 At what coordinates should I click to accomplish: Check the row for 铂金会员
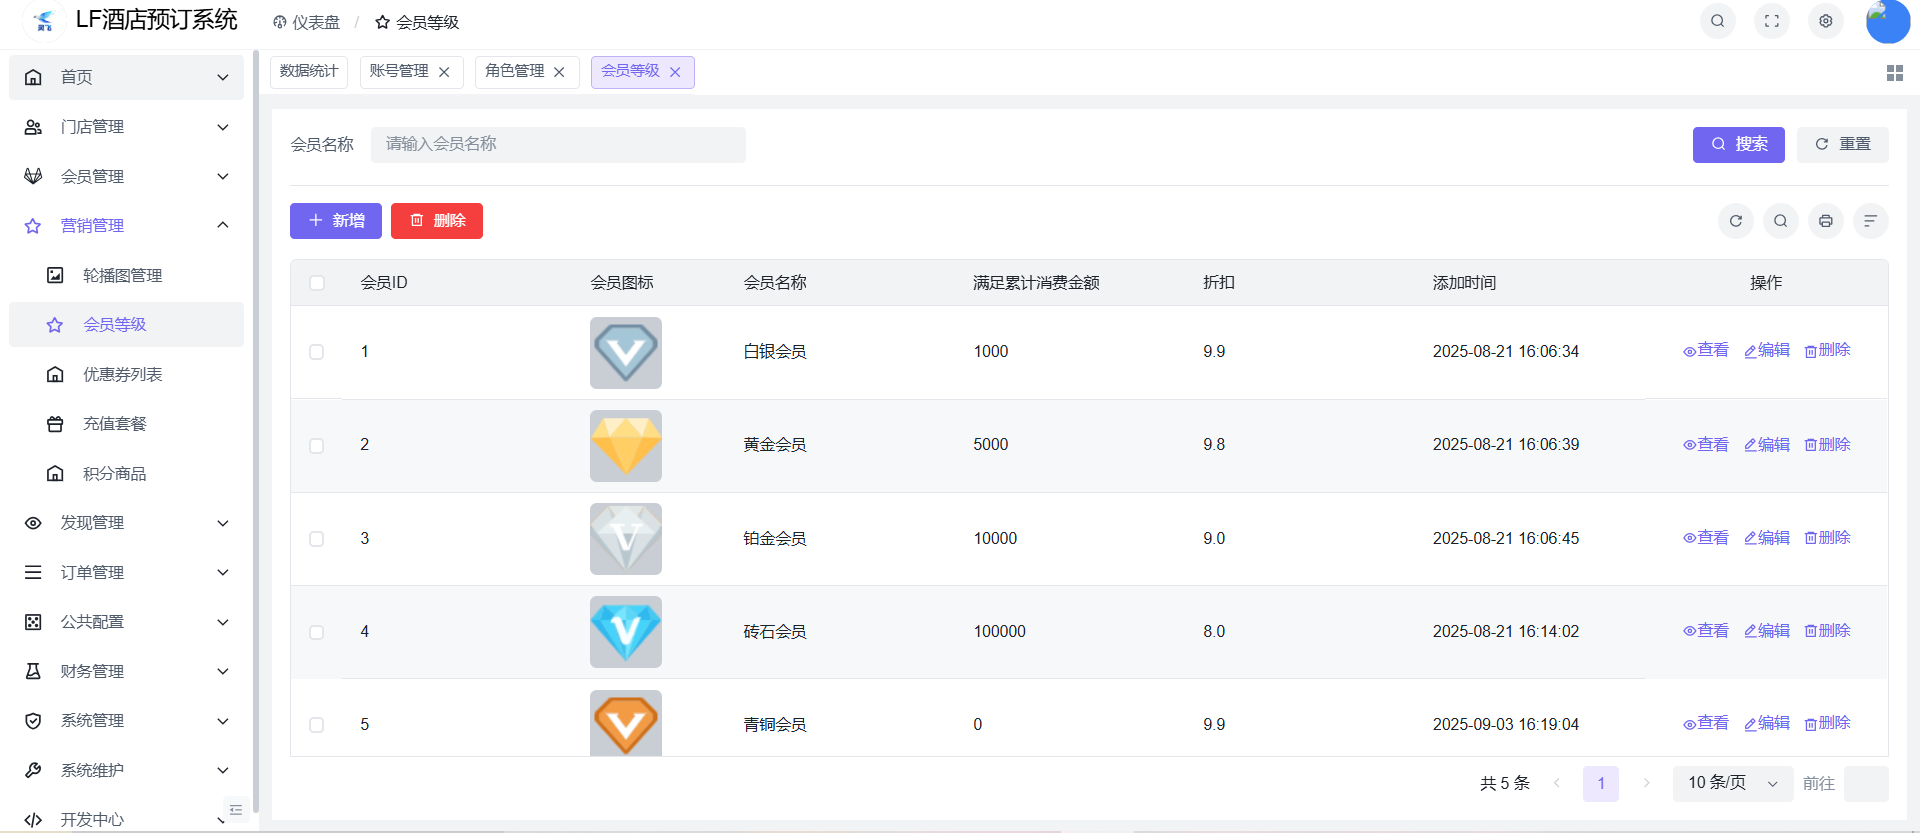317,539
